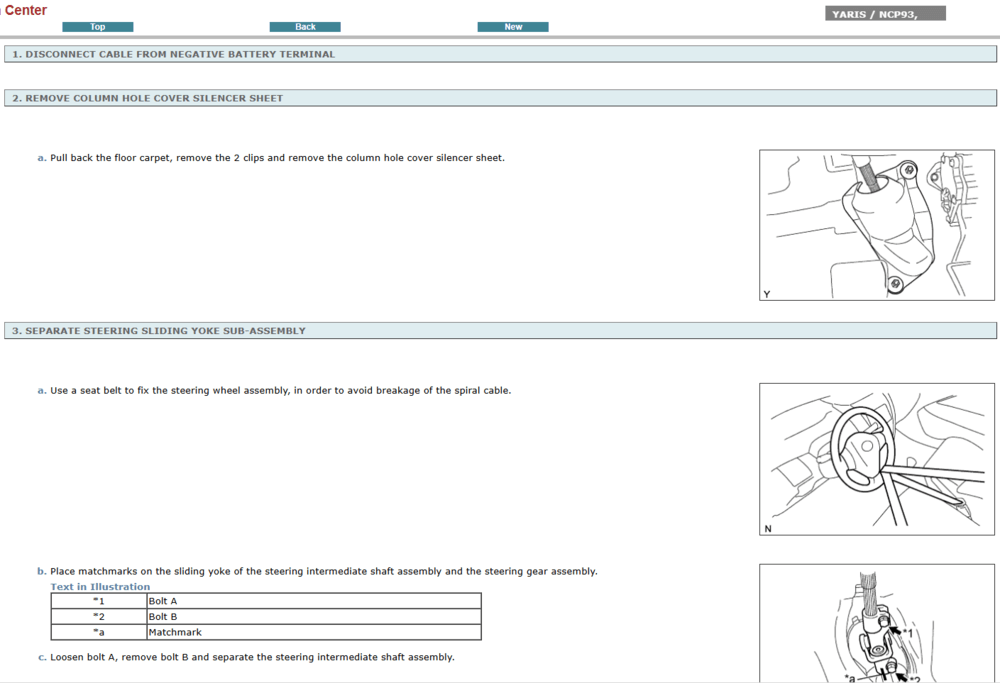Open the column hole cover illustration
Image resolution: width=1000 pixels, height=683 pixels.
point(877,225)
